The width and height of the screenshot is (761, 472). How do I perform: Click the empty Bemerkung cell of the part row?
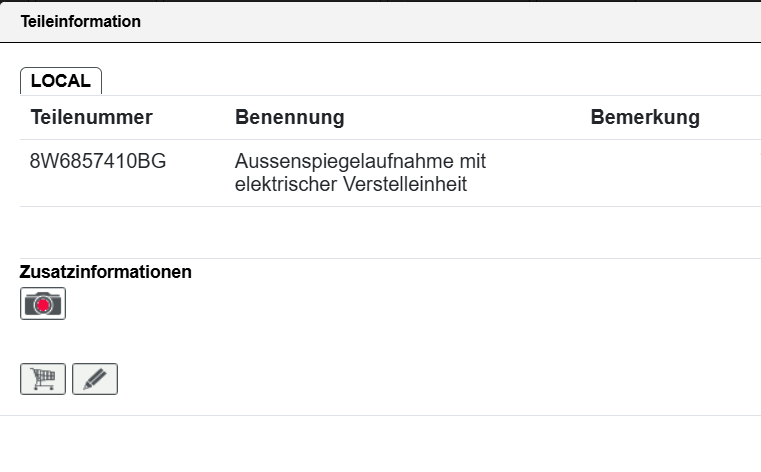(660, 172)
